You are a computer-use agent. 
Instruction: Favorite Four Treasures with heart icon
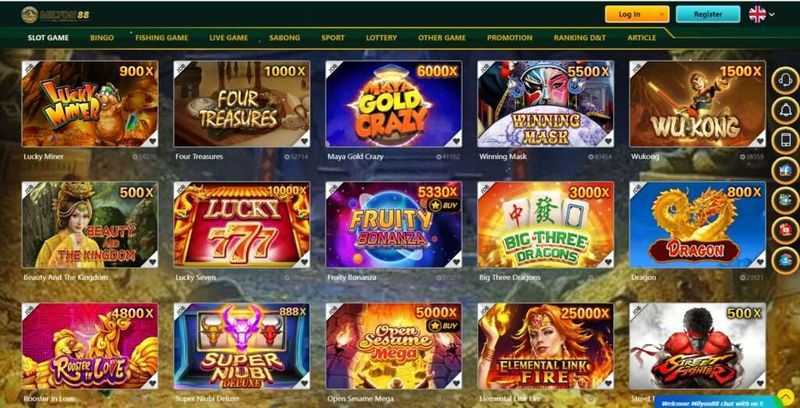click(x=305, y=141)
